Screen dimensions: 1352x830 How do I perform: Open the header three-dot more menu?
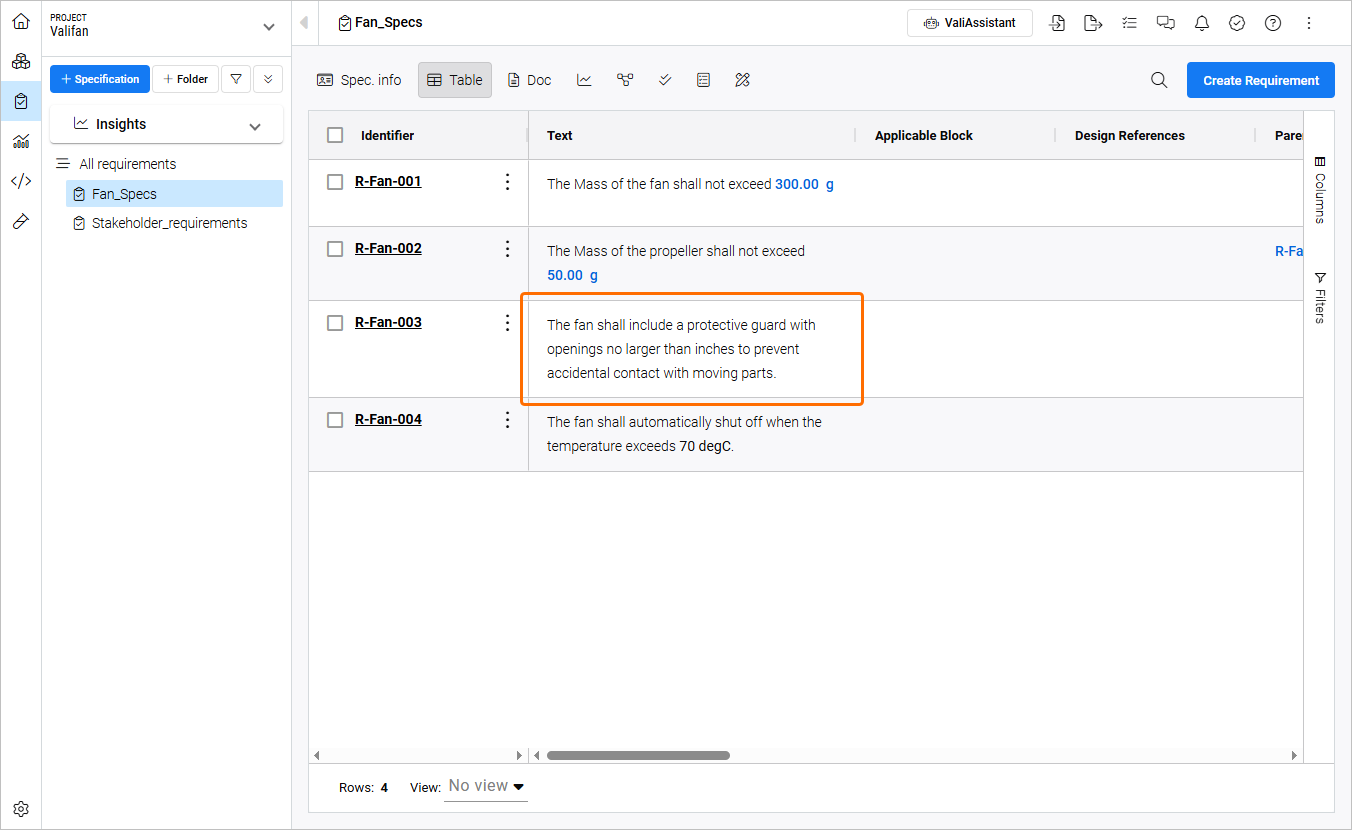click(1309, 23)
